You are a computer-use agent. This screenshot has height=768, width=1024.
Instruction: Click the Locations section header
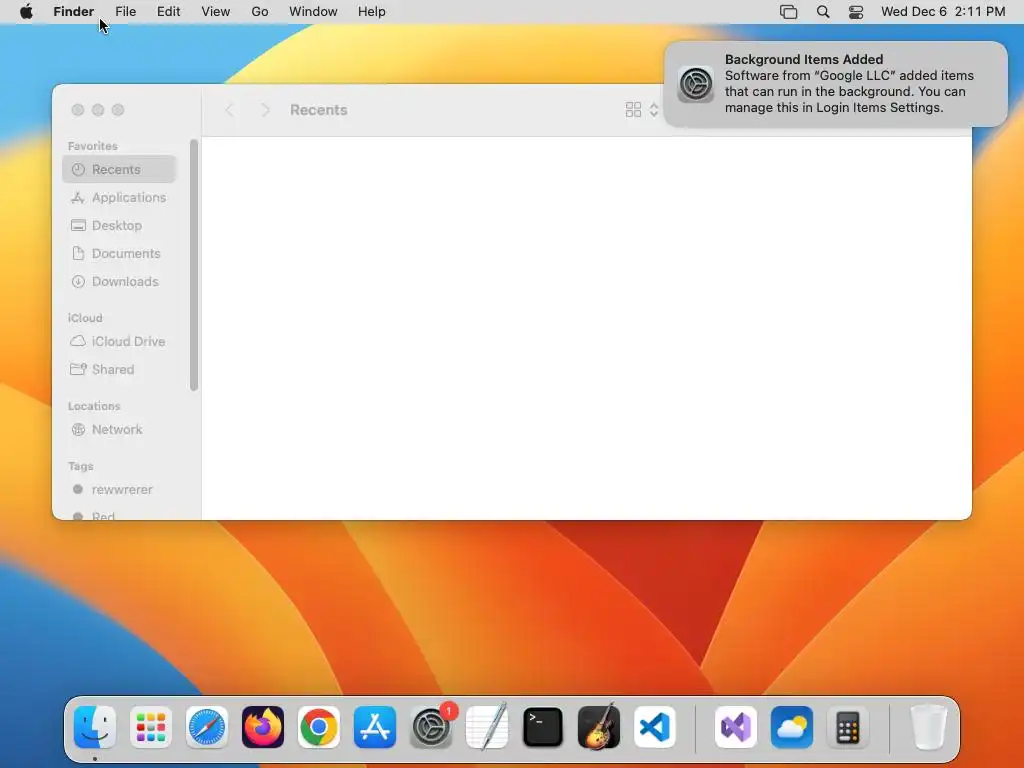click(x=94, y=406)
